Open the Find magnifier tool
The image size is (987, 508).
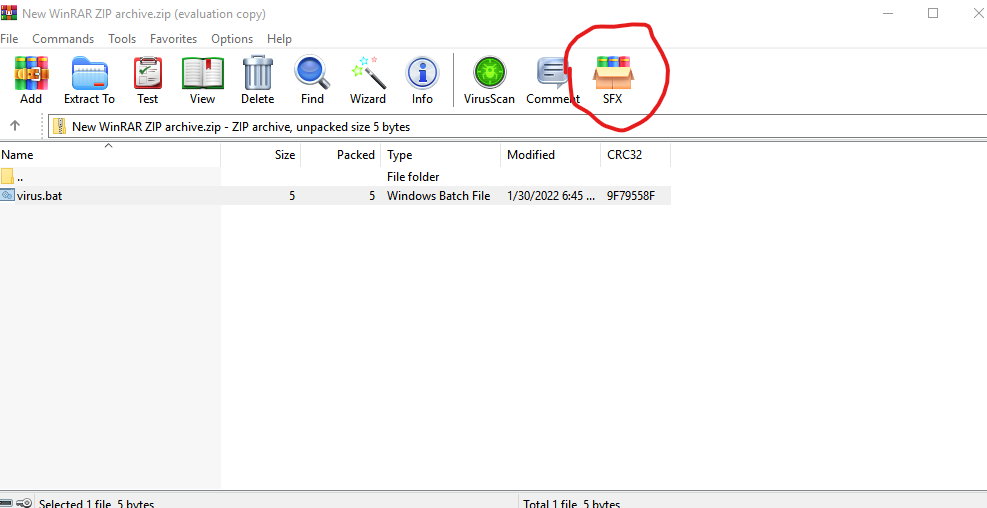[312, 80]
